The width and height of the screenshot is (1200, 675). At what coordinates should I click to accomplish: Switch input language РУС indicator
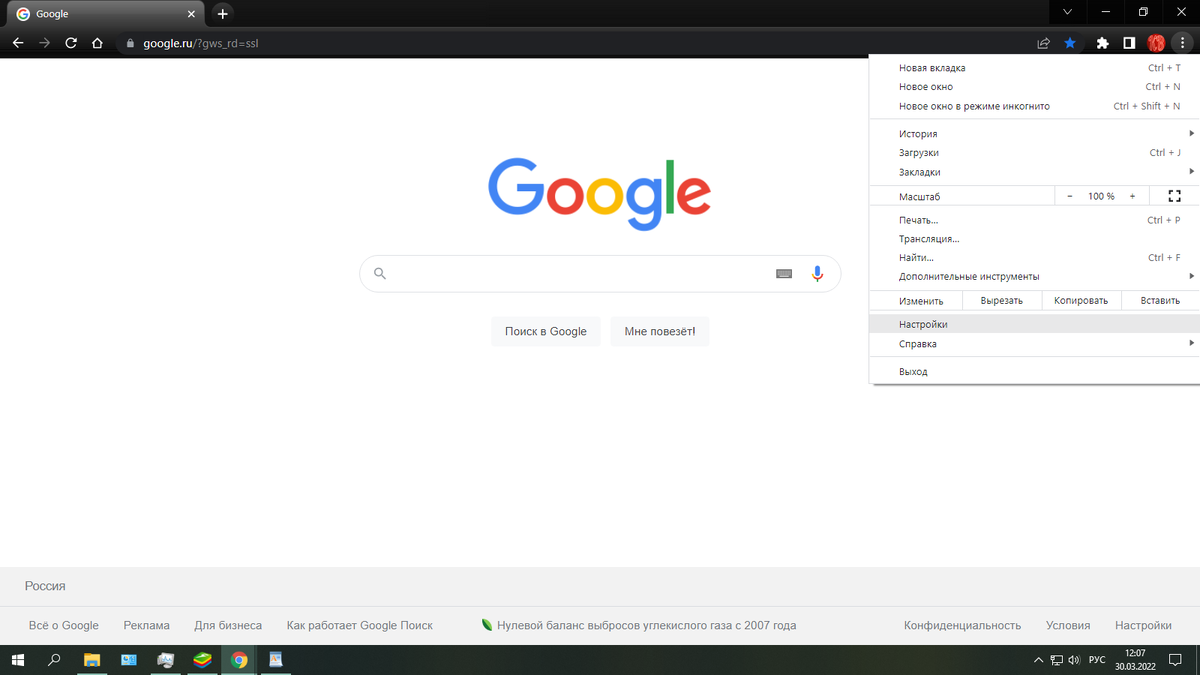pos(1097,660)
